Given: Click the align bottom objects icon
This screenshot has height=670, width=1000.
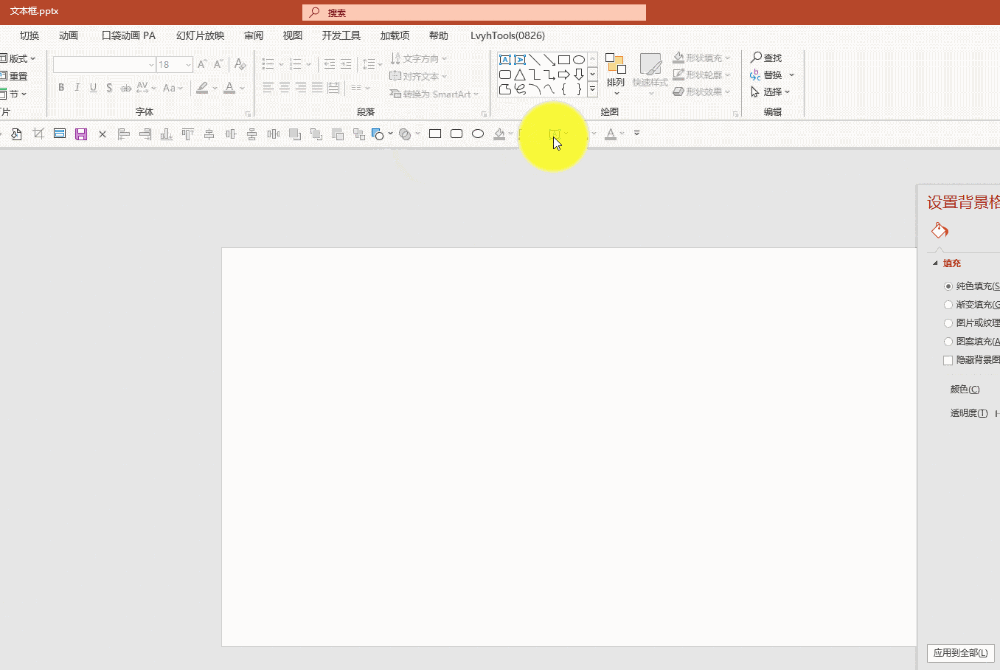Looking at the screenshot, I should point(166,134).
